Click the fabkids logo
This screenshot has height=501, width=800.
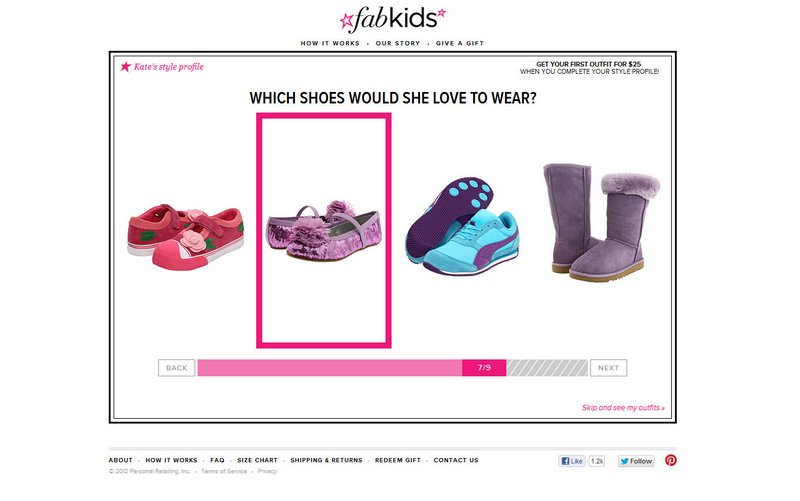[x=392, y=19]
